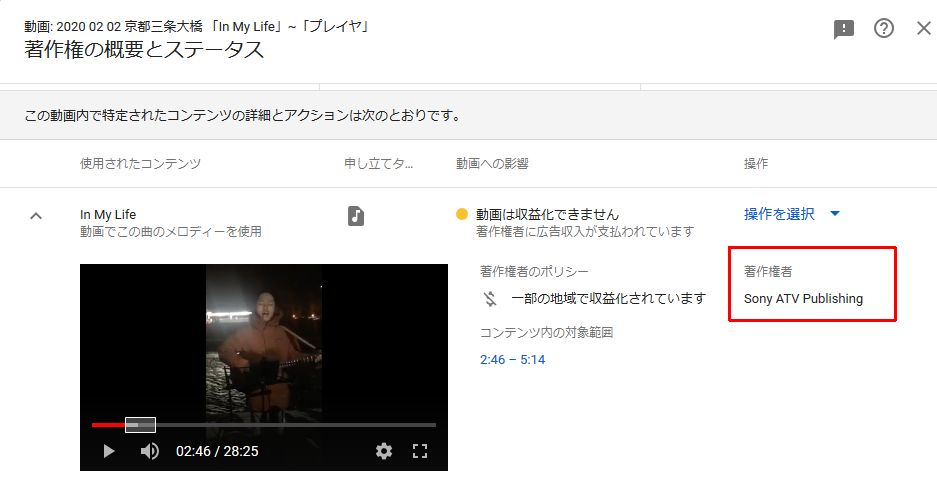Viewport: 937px width, 483px height.
Task: Click the video progress bar
Action: pyautogui.click(x=264, y=425)
